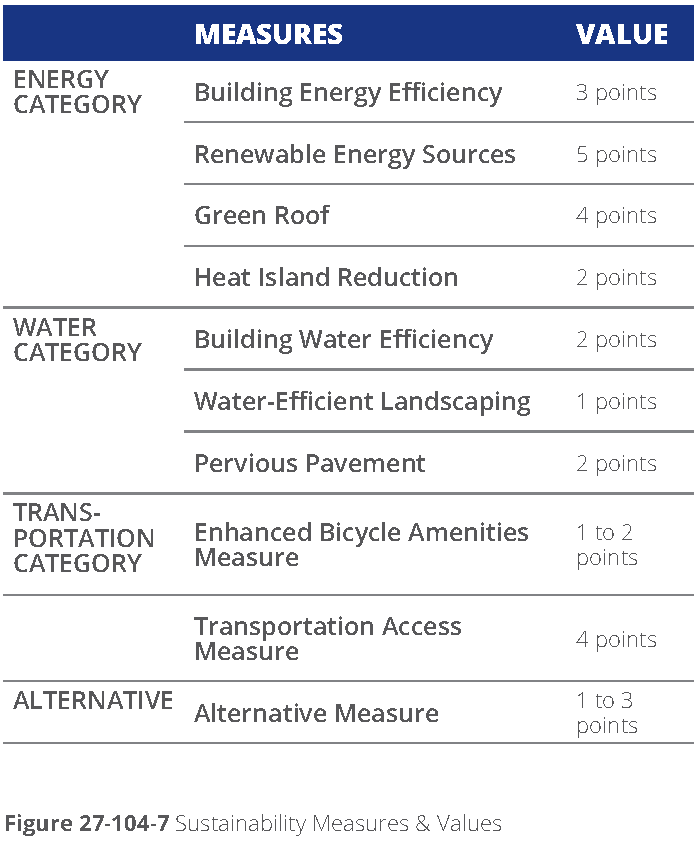
Task: Click the Building Energy Efficiency row
Action: tap(348, 93)
